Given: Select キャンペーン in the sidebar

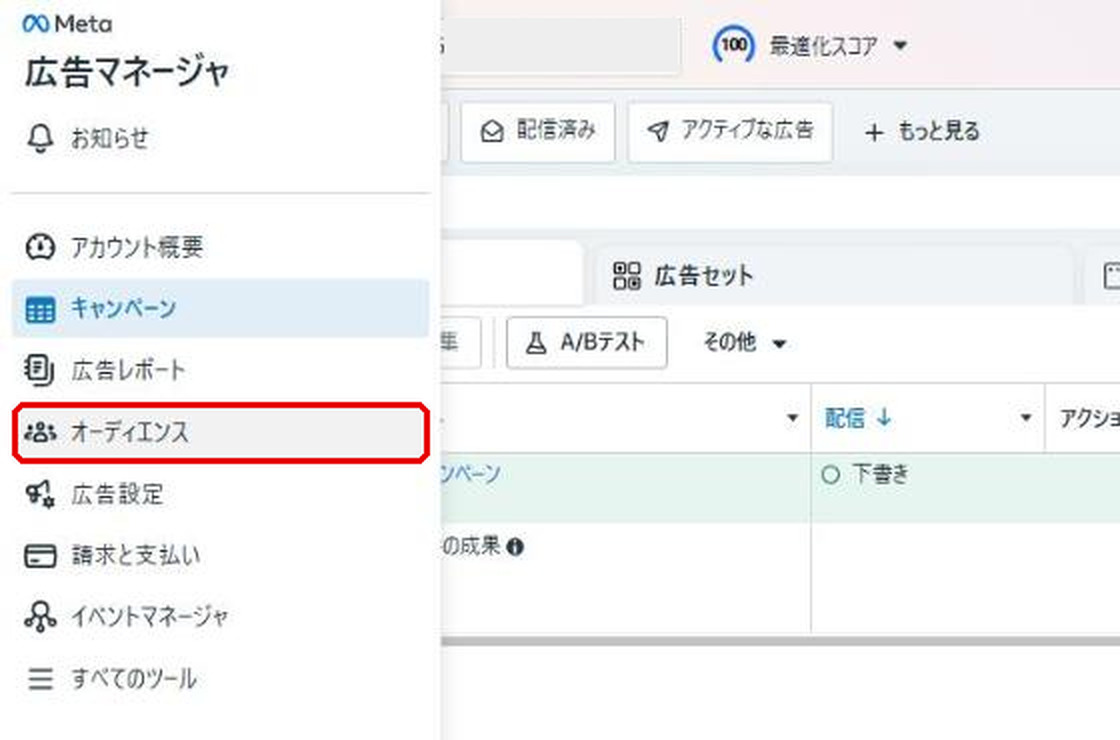Looking at the screenshot, I should 220,309.
